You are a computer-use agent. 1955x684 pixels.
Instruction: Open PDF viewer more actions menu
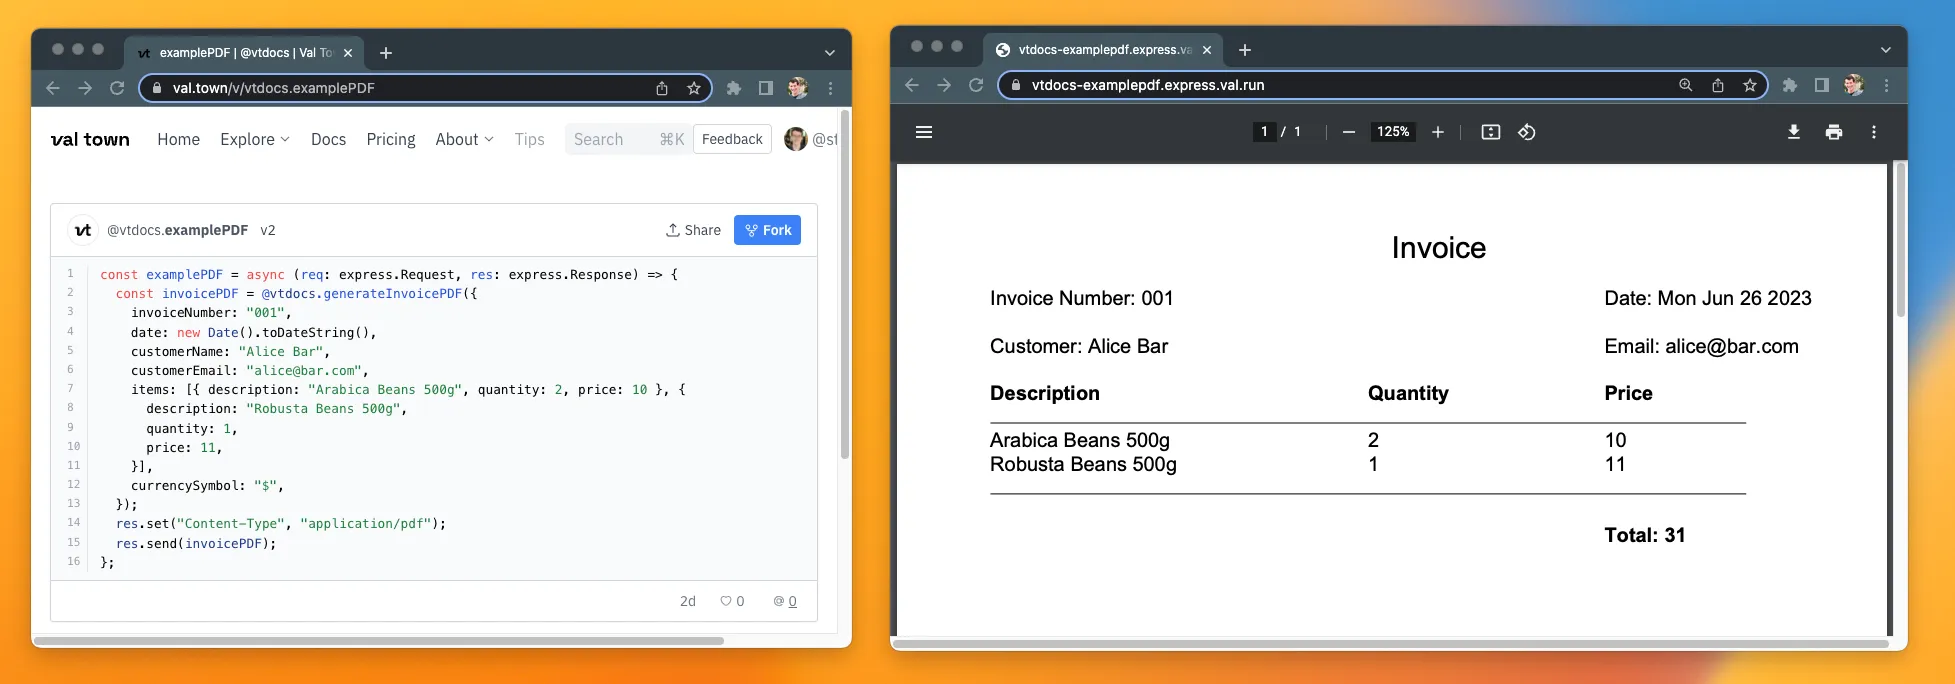1873,132
